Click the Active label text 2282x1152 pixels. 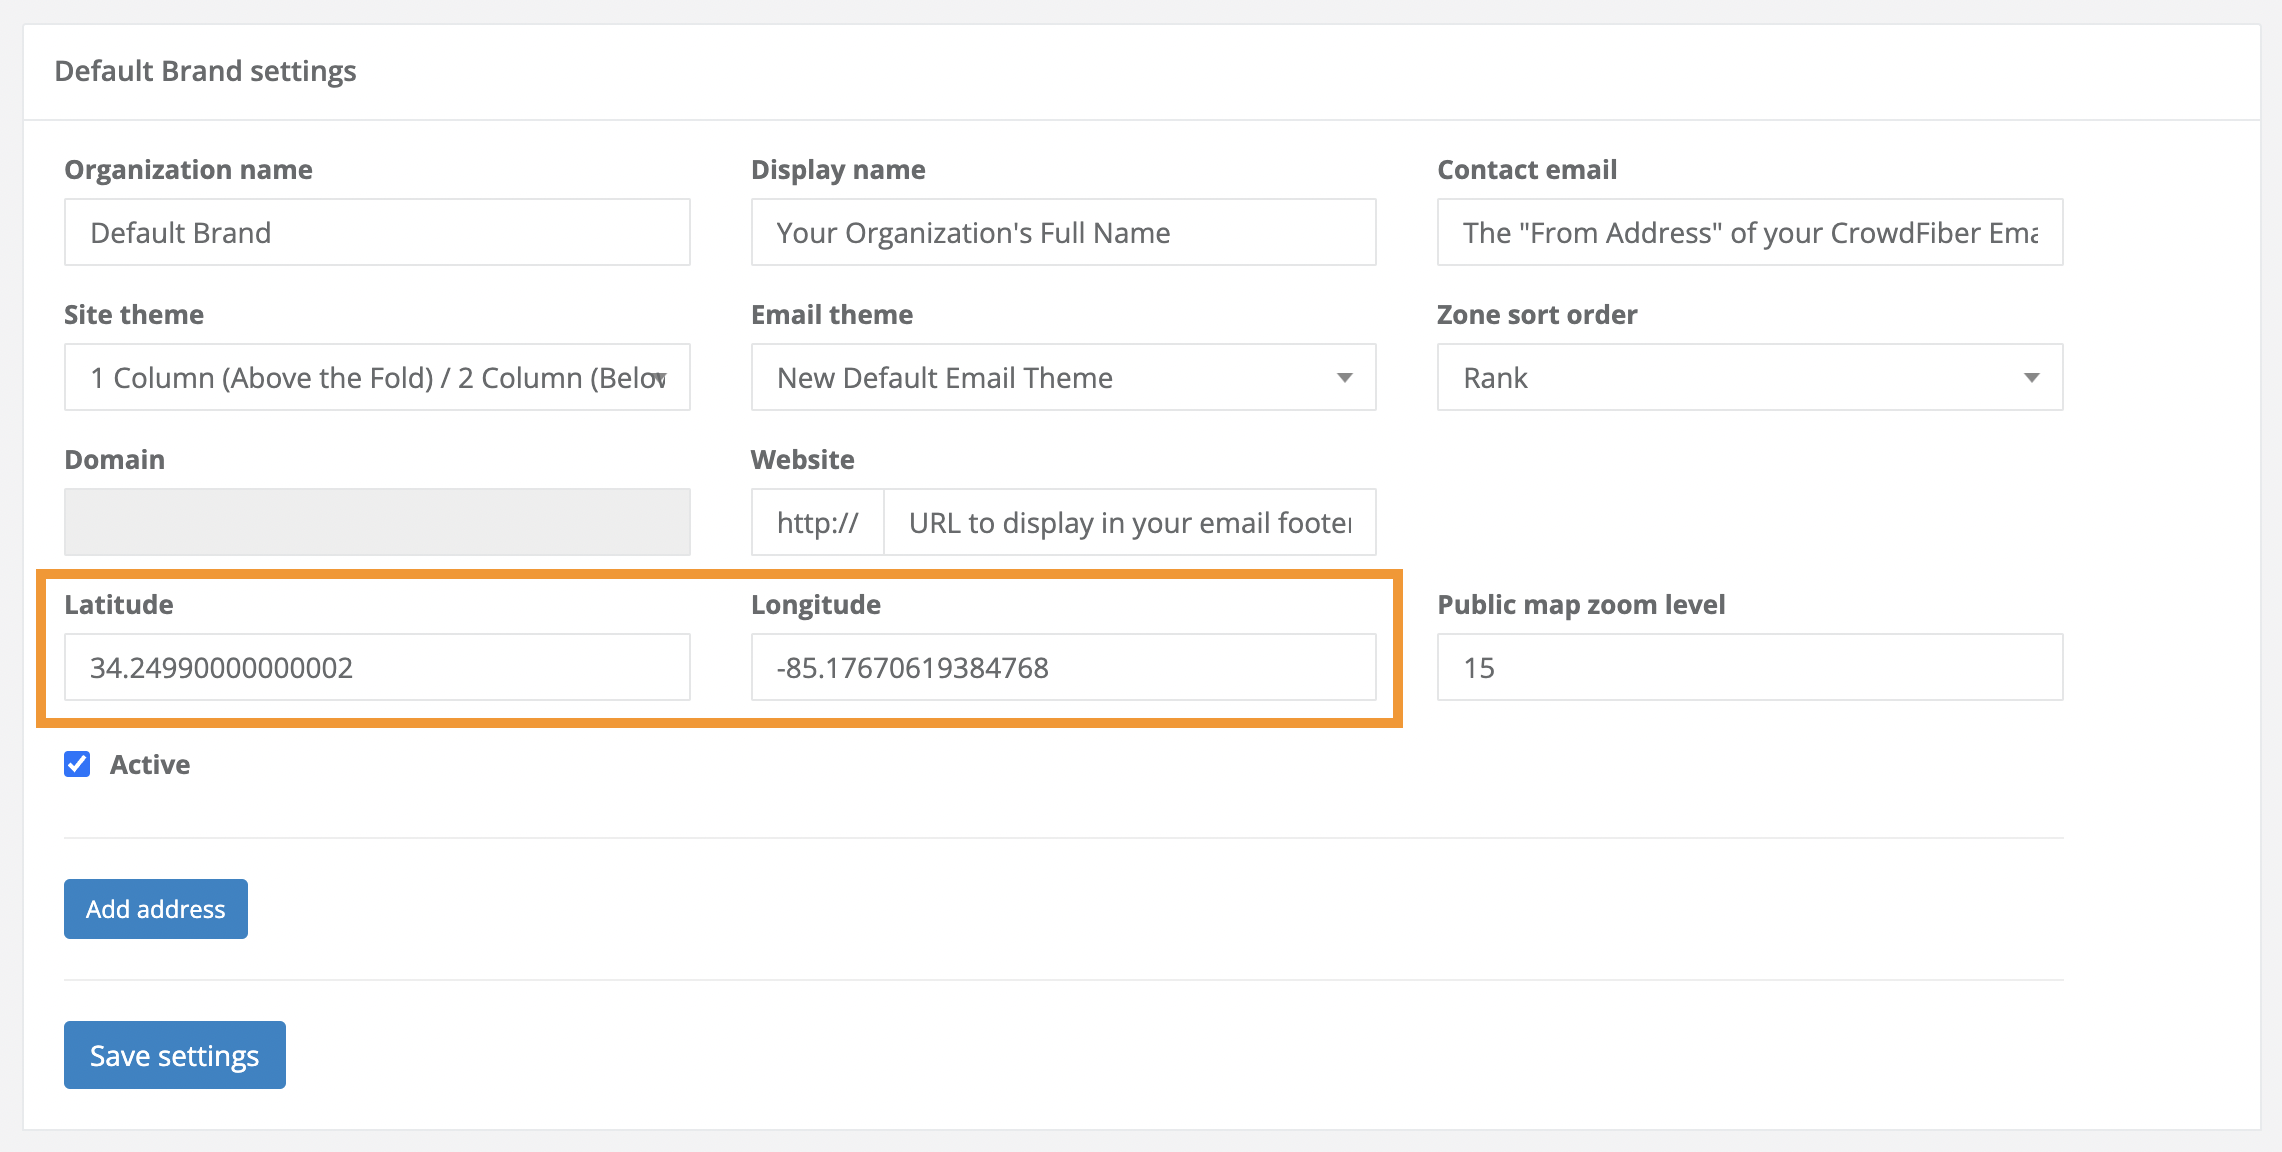coord(150,764)
